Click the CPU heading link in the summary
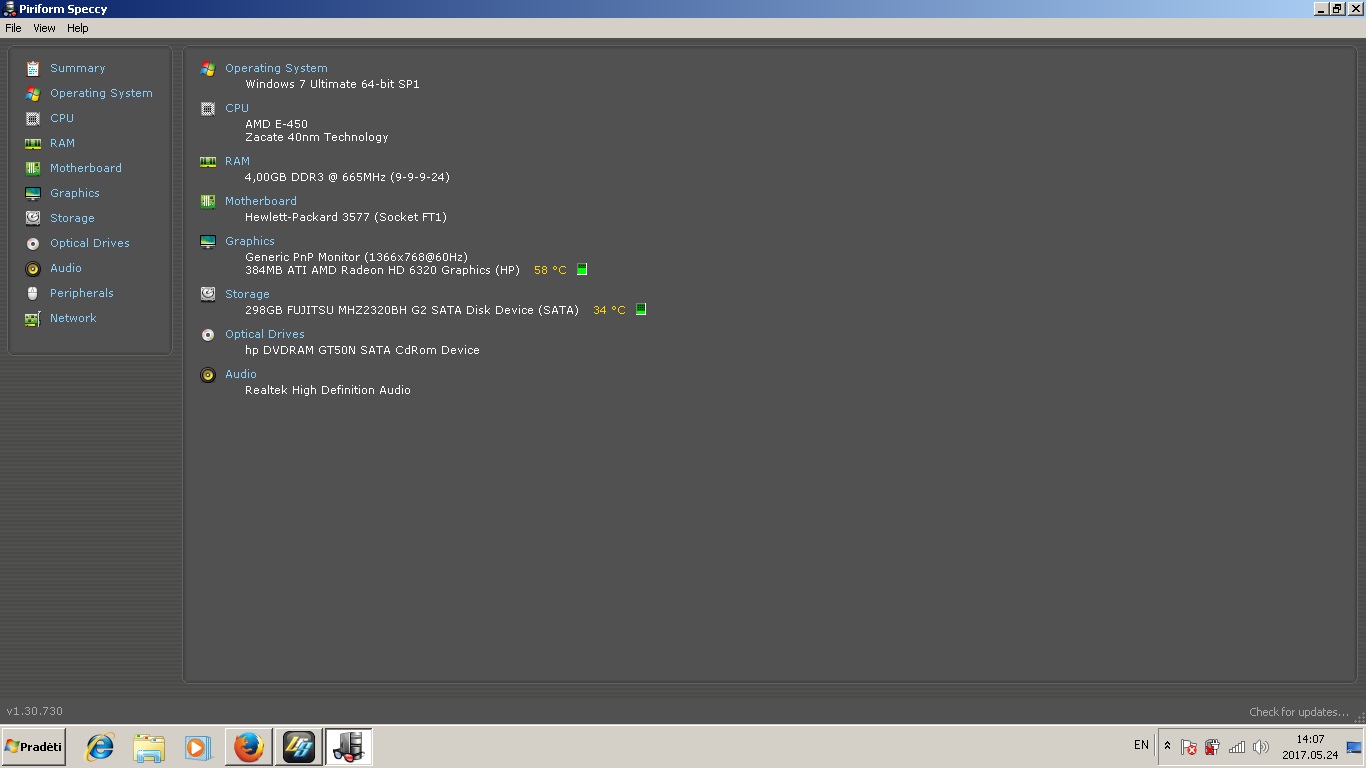The height and width of the screenshot is (768, 1366). [237, 108]
